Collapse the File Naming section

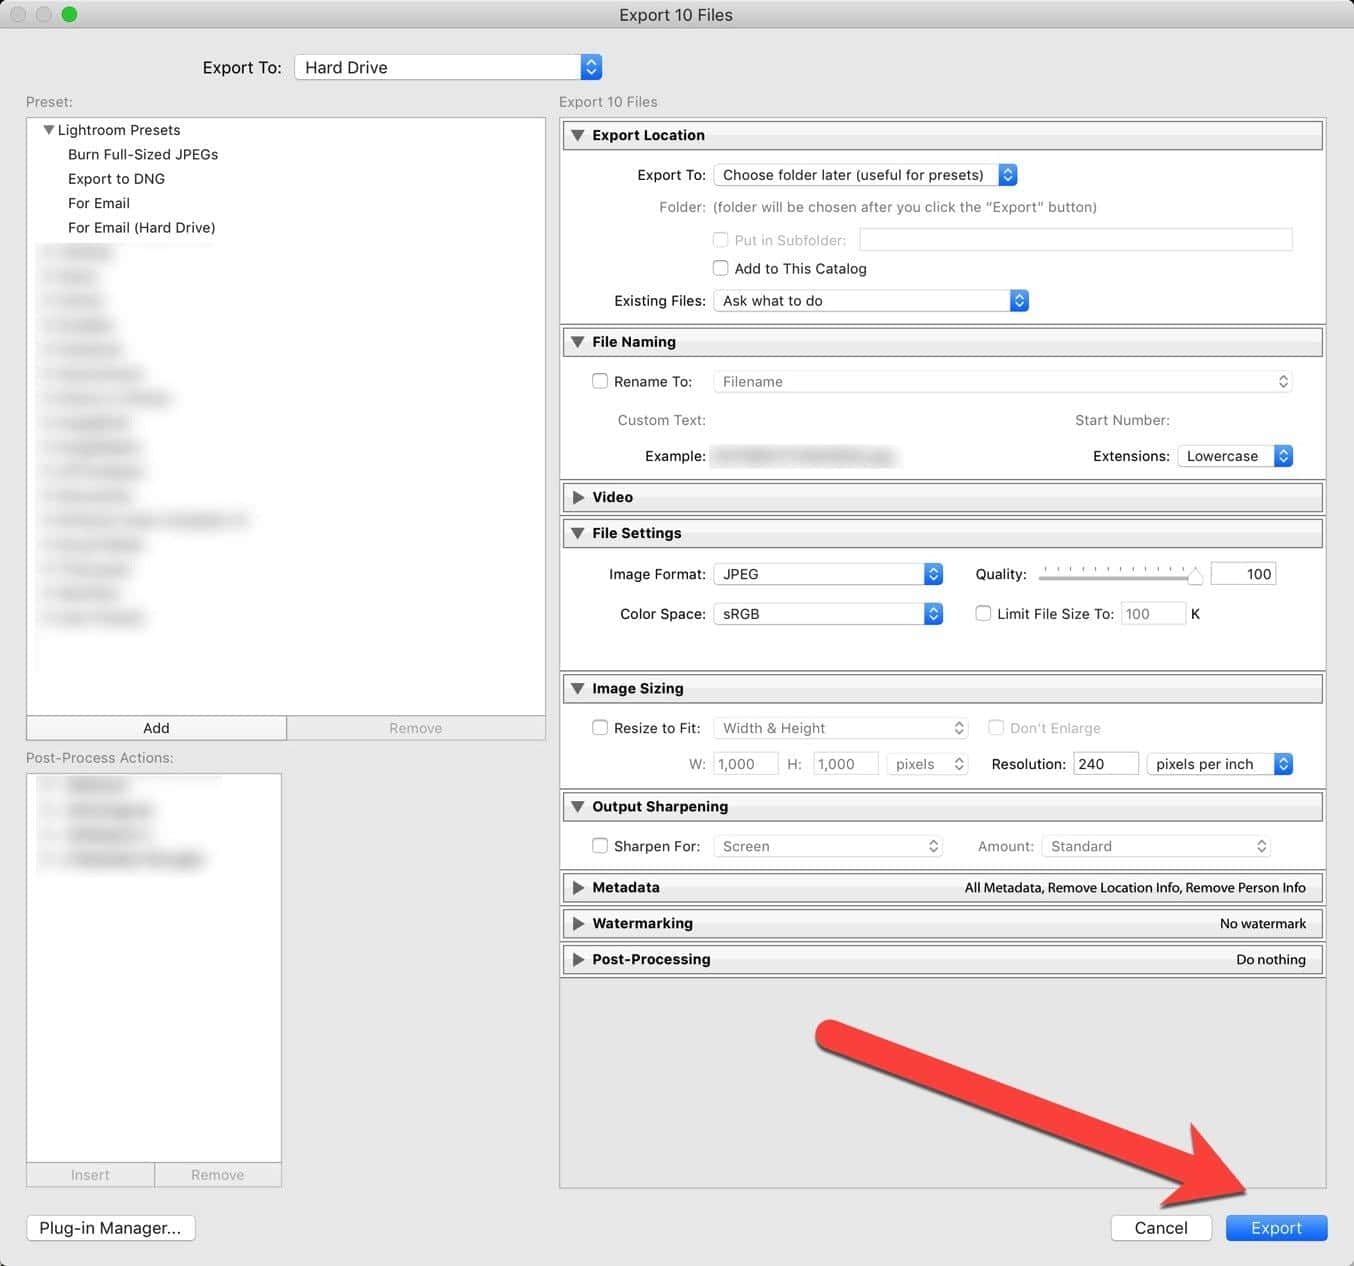pos(577,342)
